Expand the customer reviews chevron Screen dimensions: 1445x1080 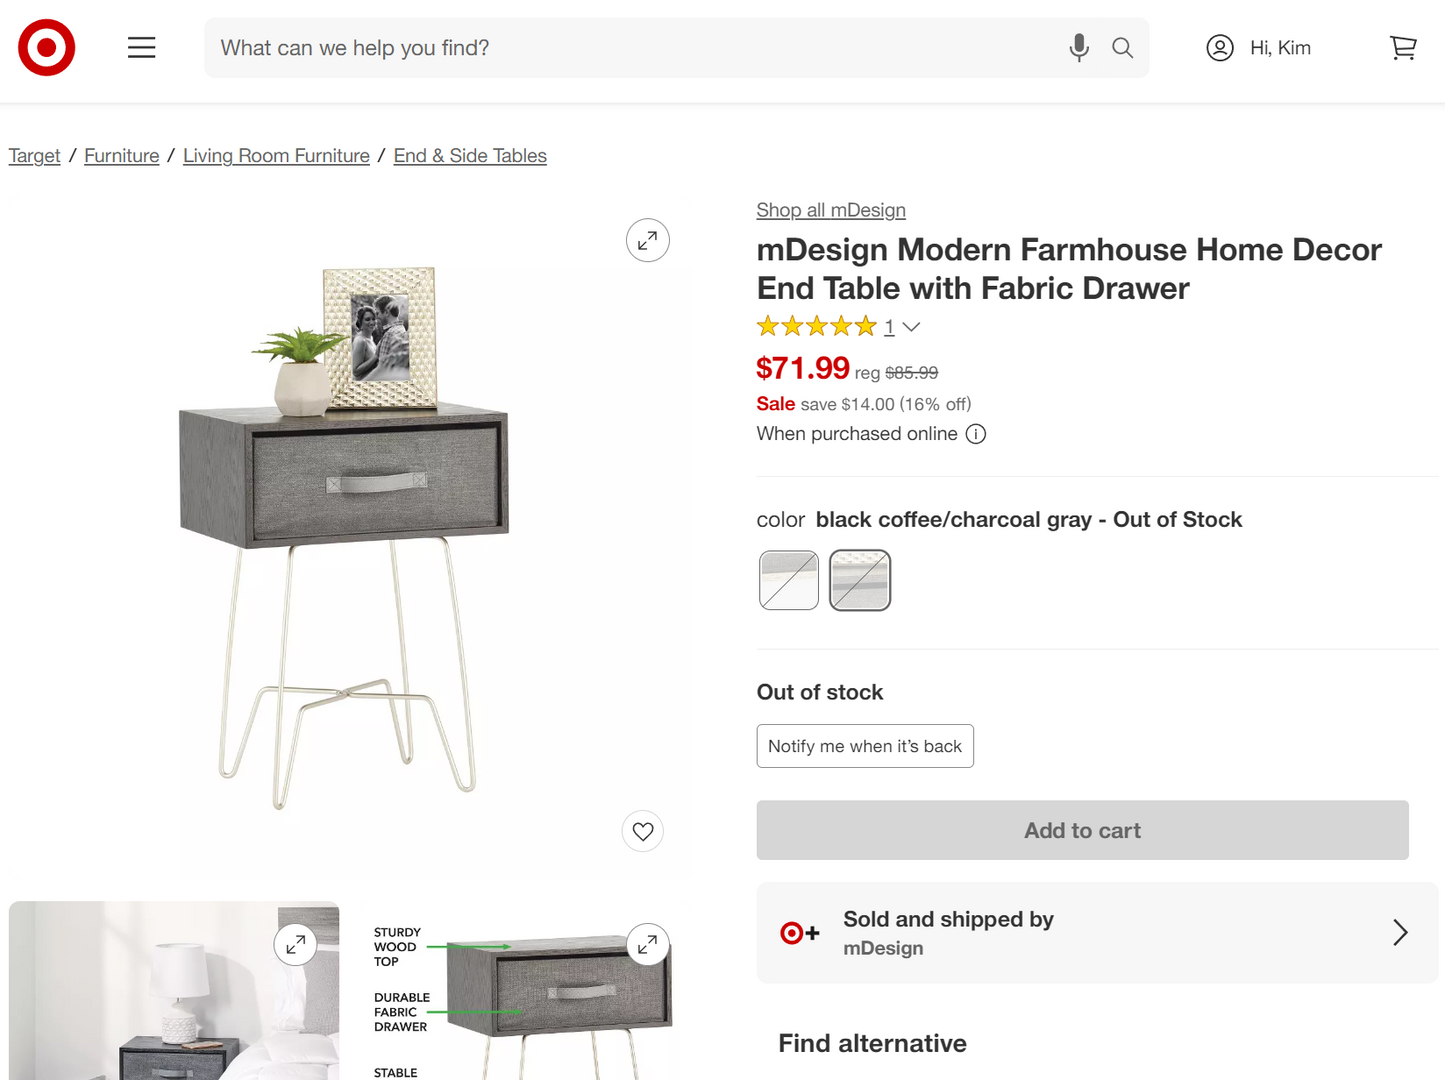pos(910,327)
